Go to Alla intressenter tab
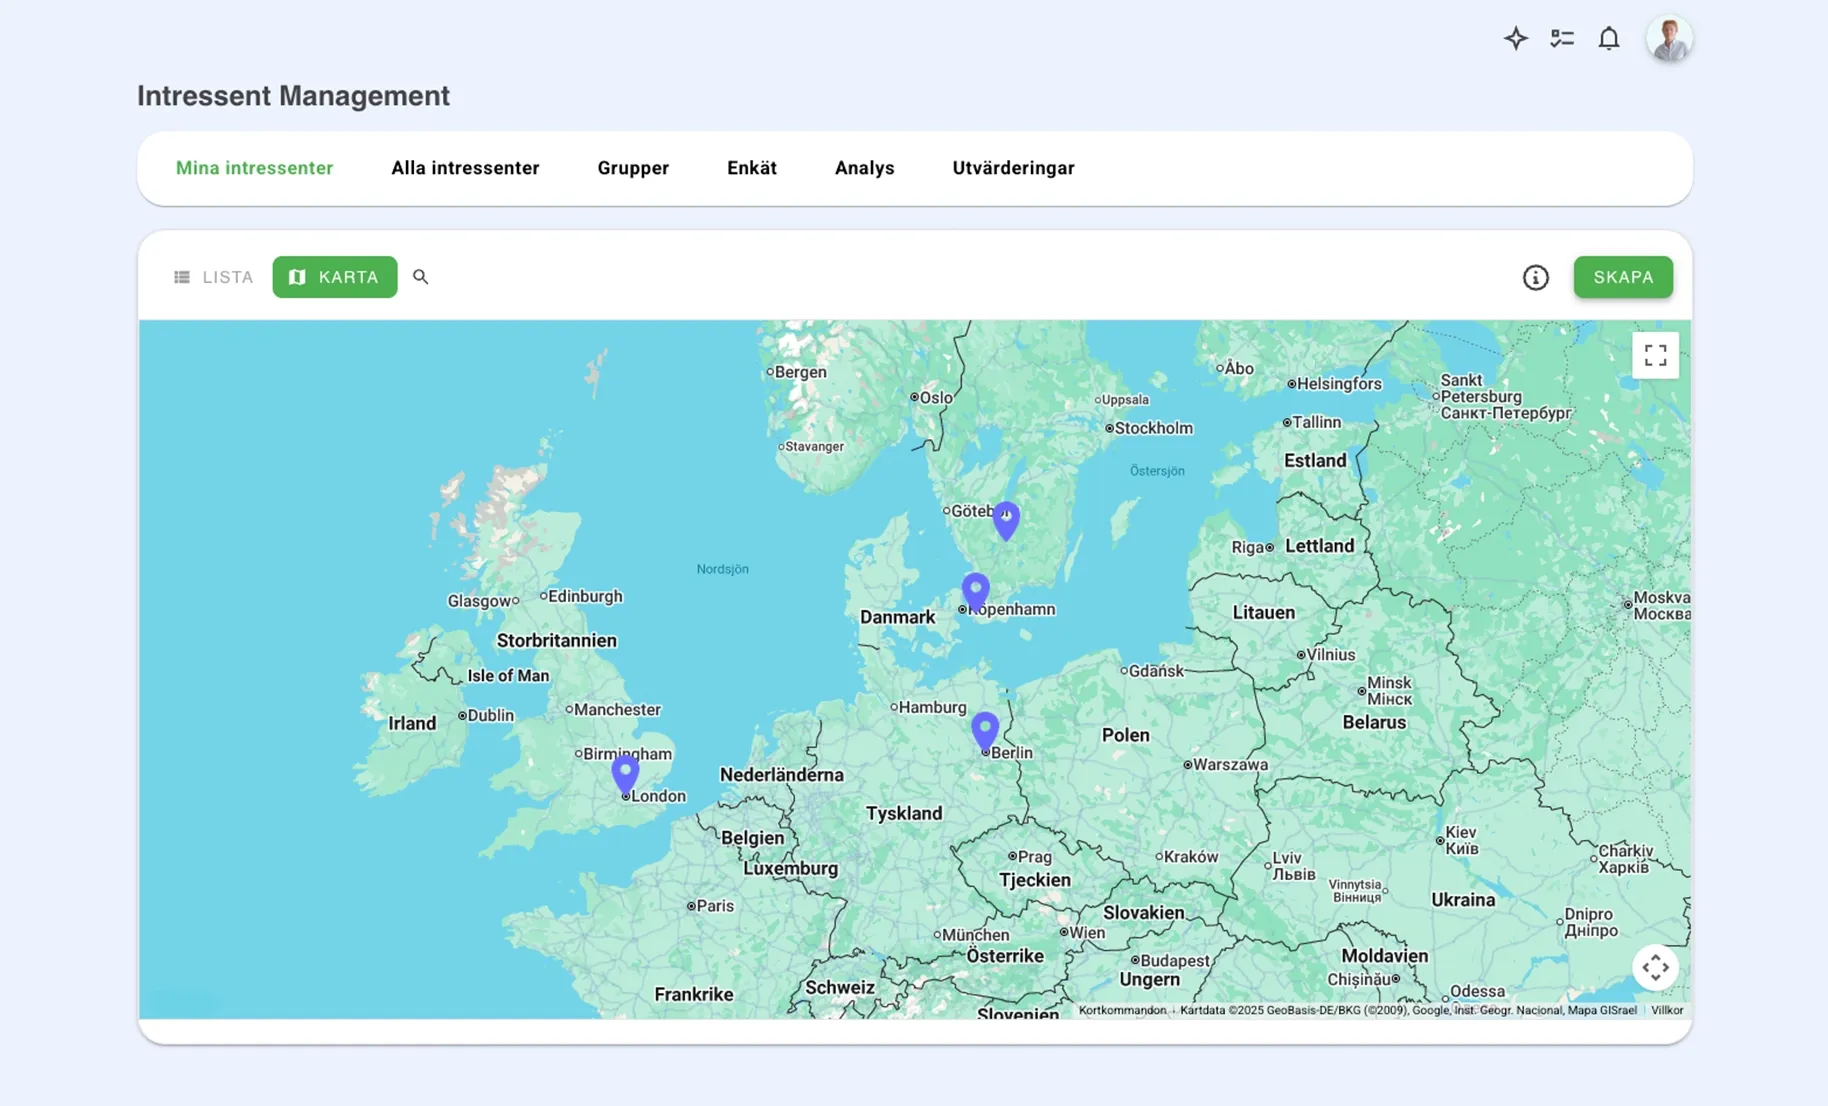This screenshot has width=1828, height=1106. (465, 168)
